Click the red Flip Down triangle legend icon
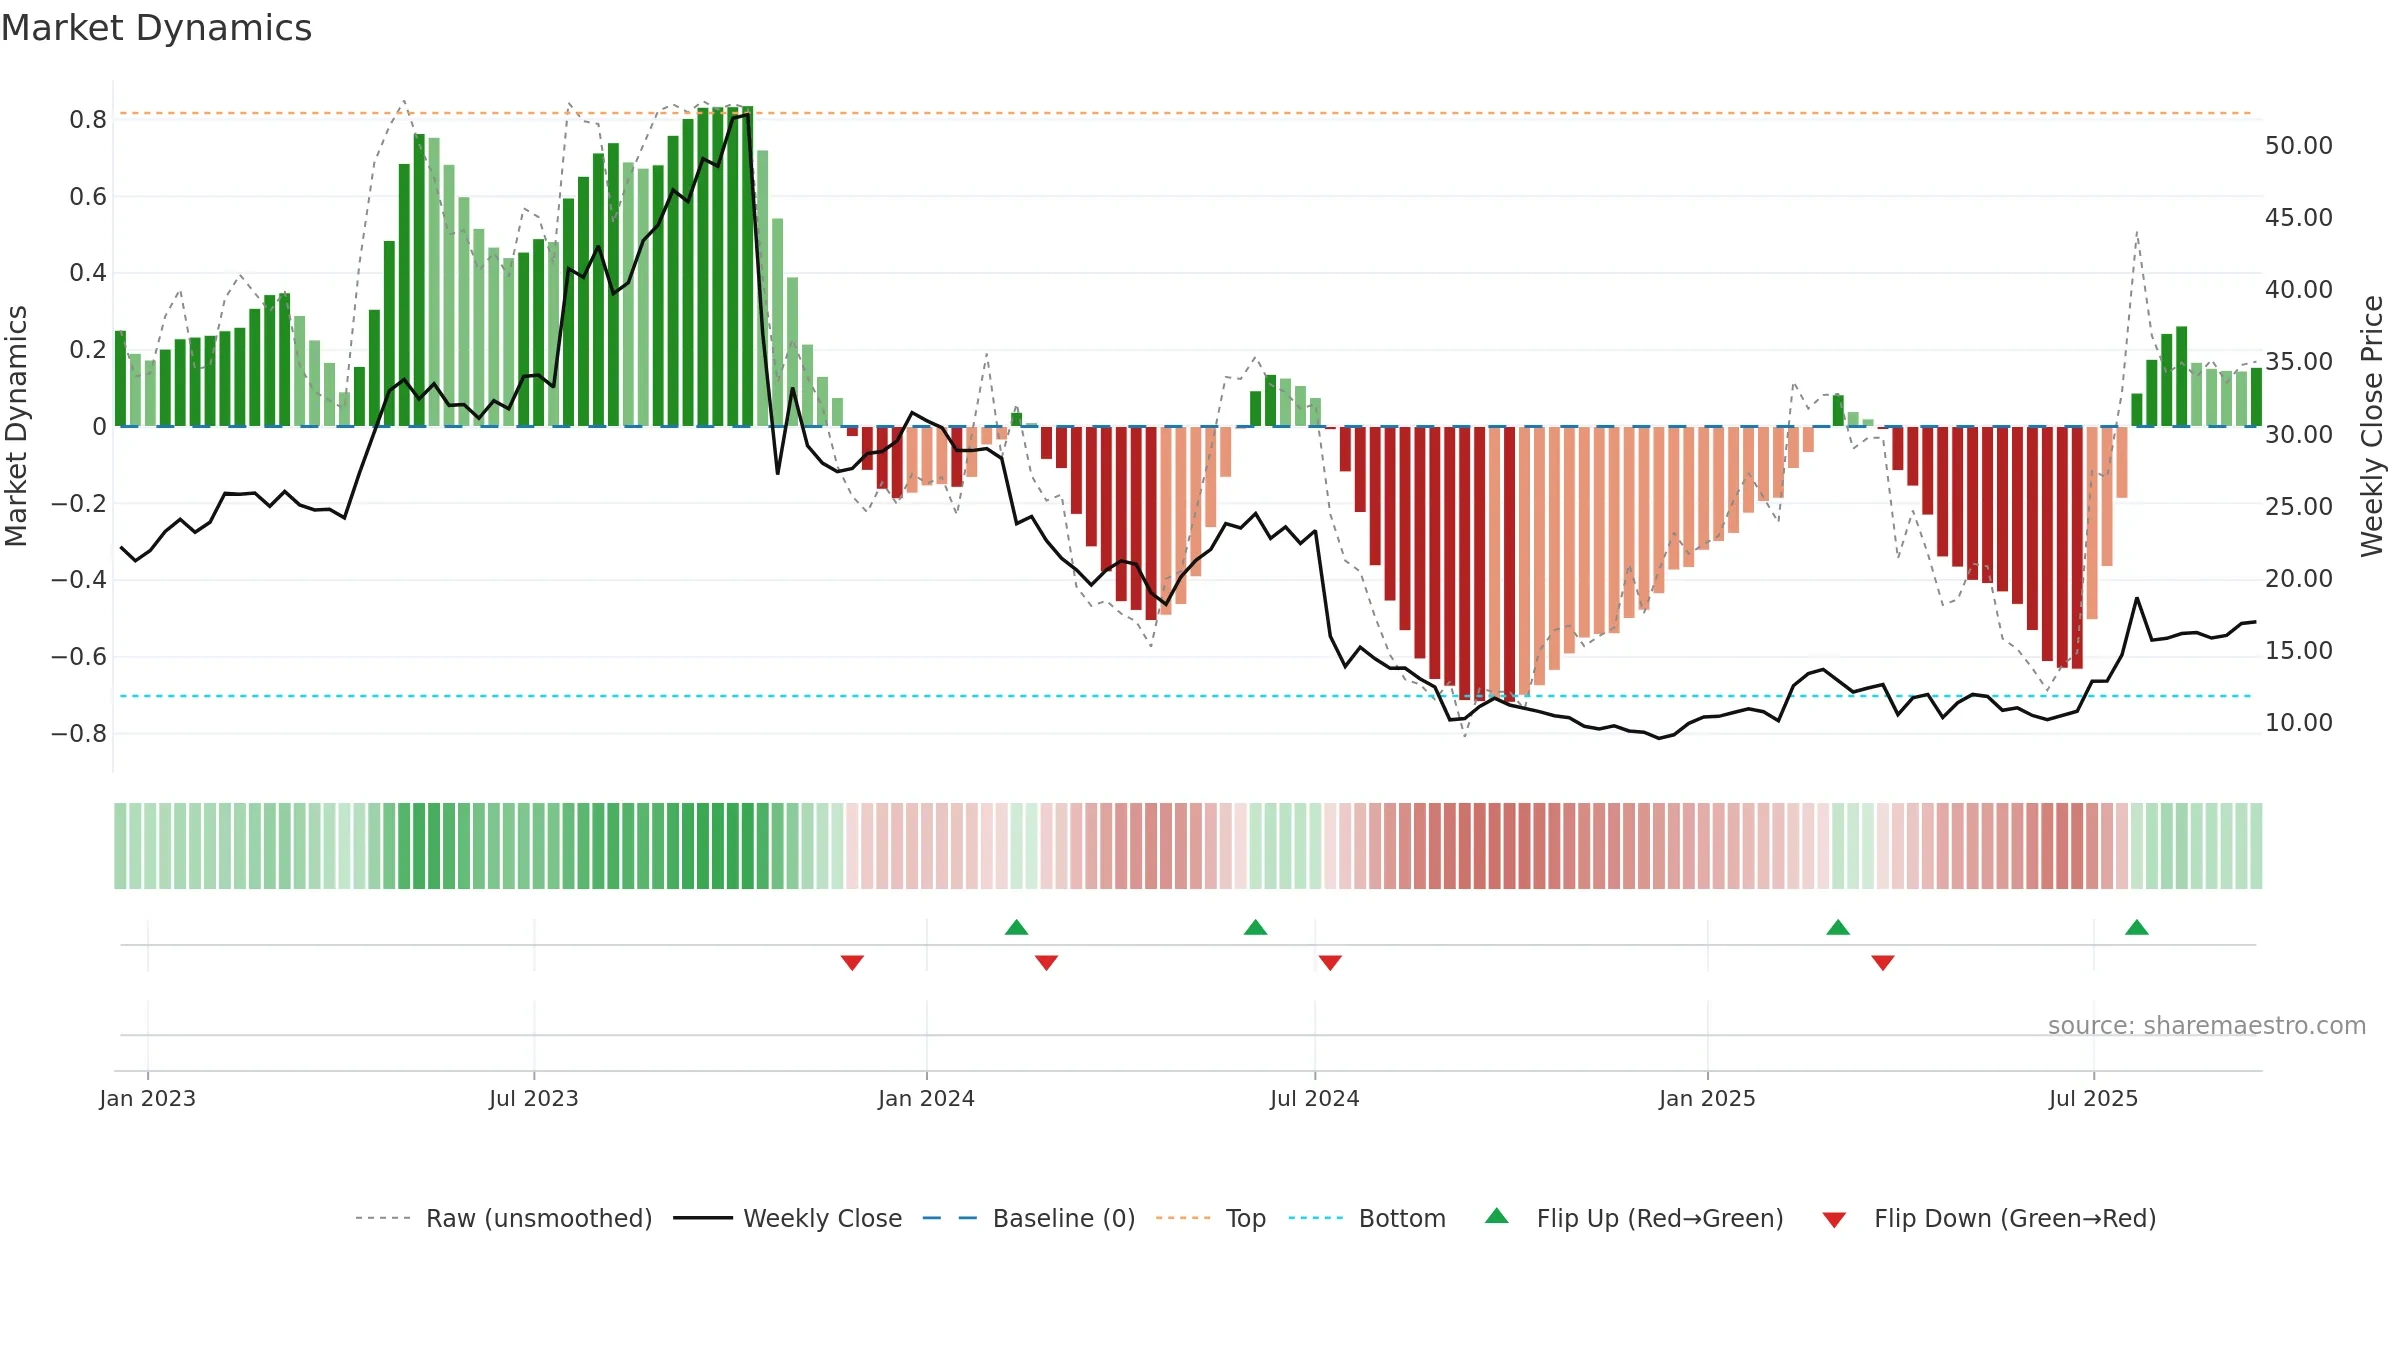 tap(1834, 1220)
